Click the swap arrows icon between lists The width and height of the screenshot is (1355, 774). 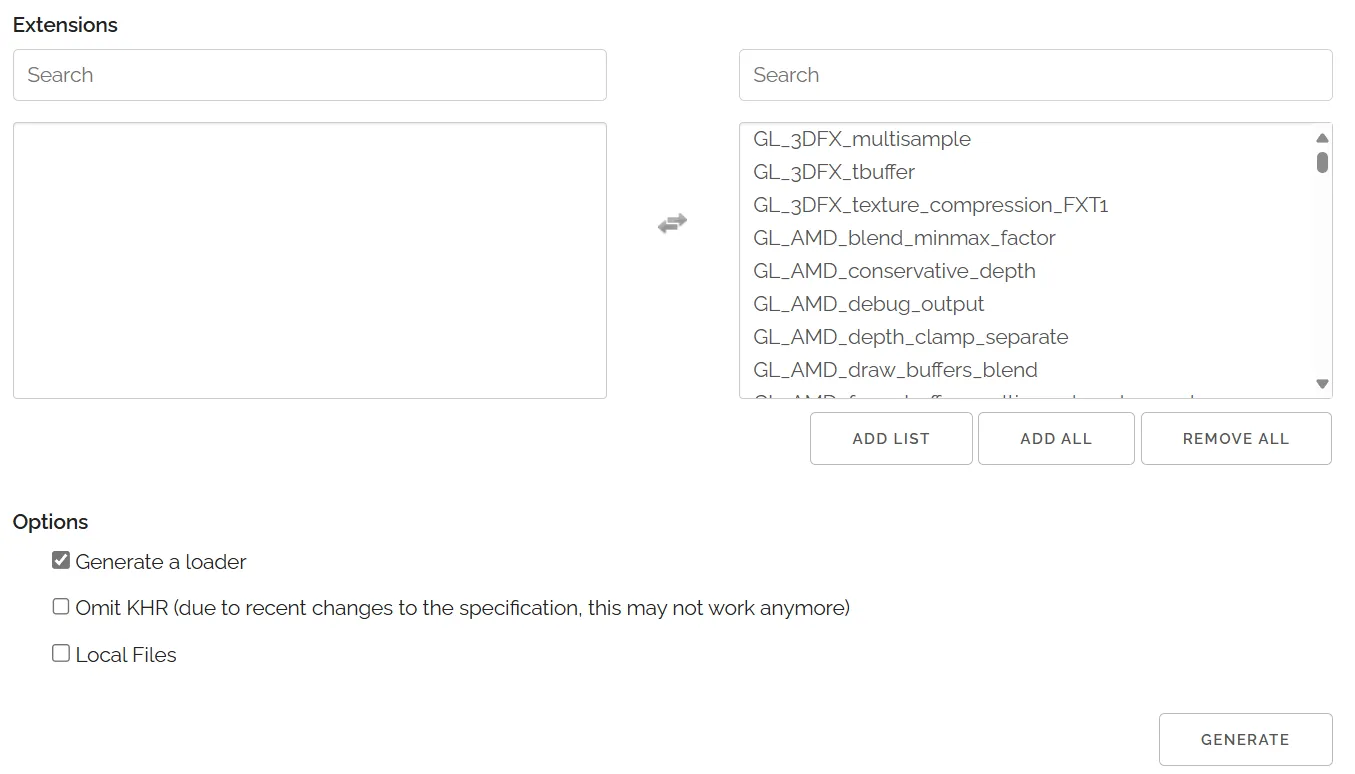(672, 224)
